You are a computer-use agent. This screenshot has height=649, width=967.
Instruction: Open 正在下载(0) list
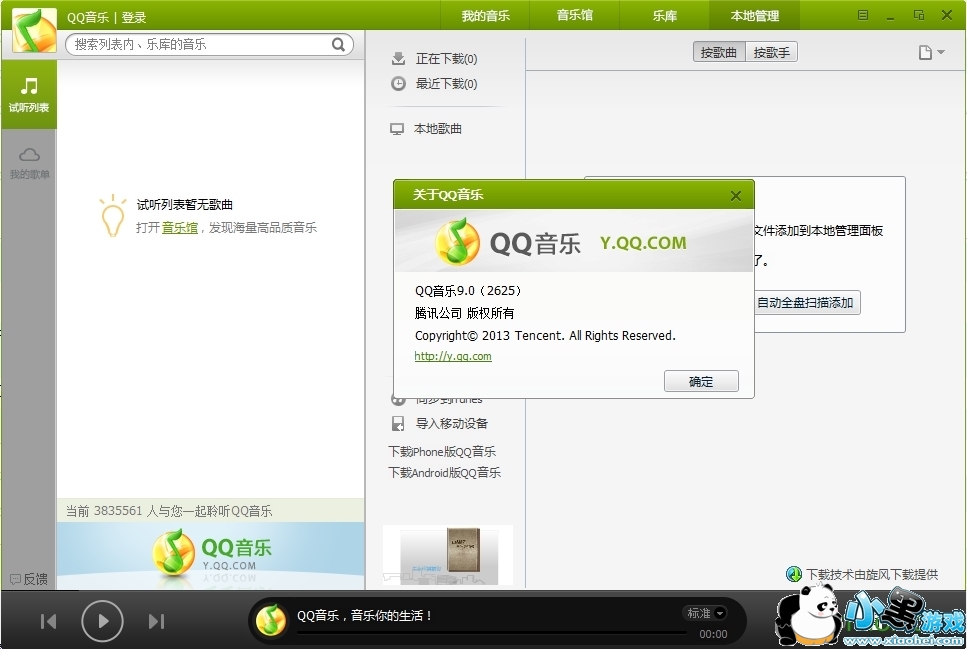click(446, 59)
